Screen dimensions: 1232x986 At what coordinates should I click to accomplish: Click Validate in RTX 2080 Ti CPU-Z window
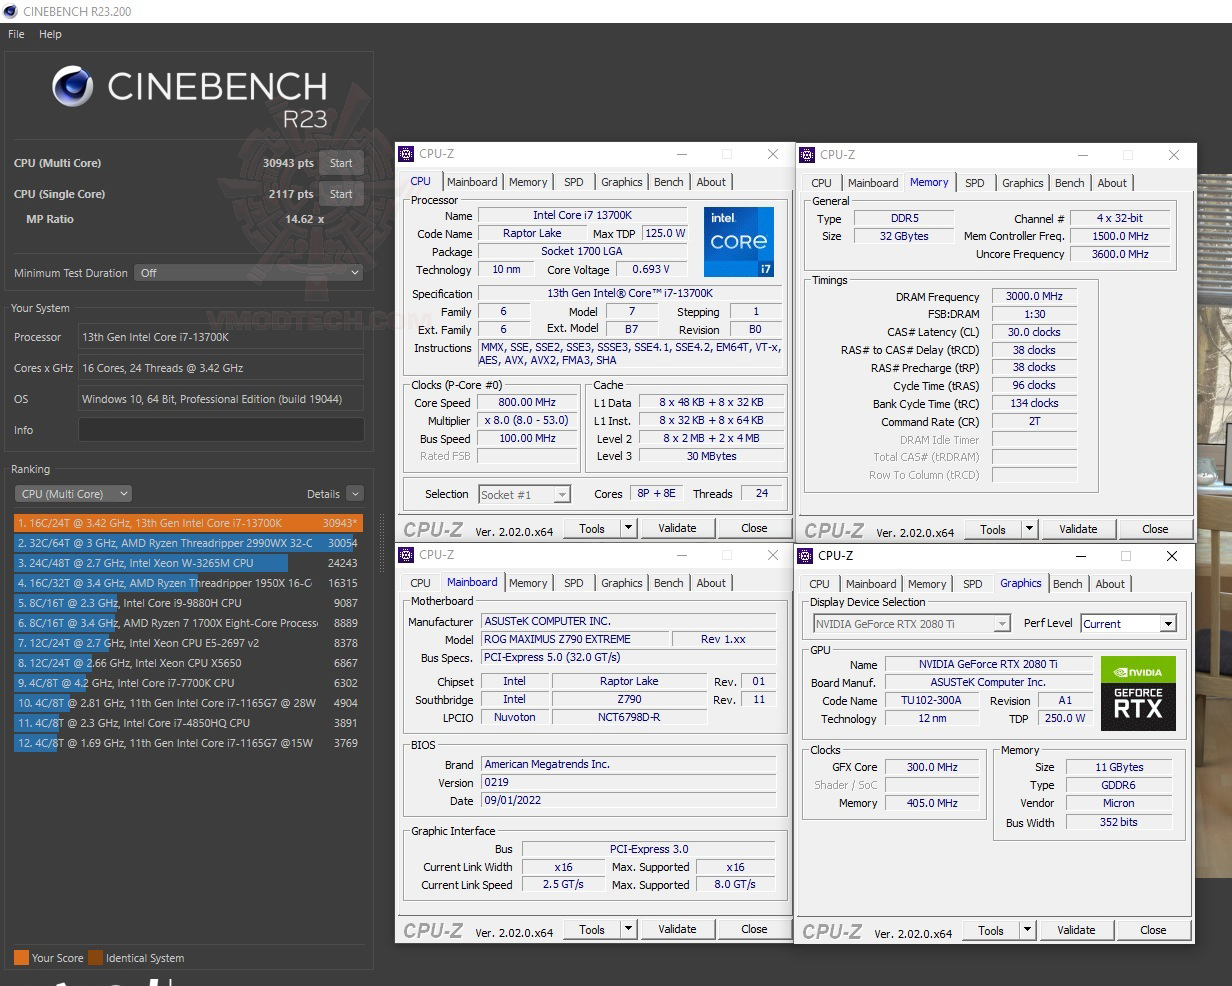(1076, 930)
